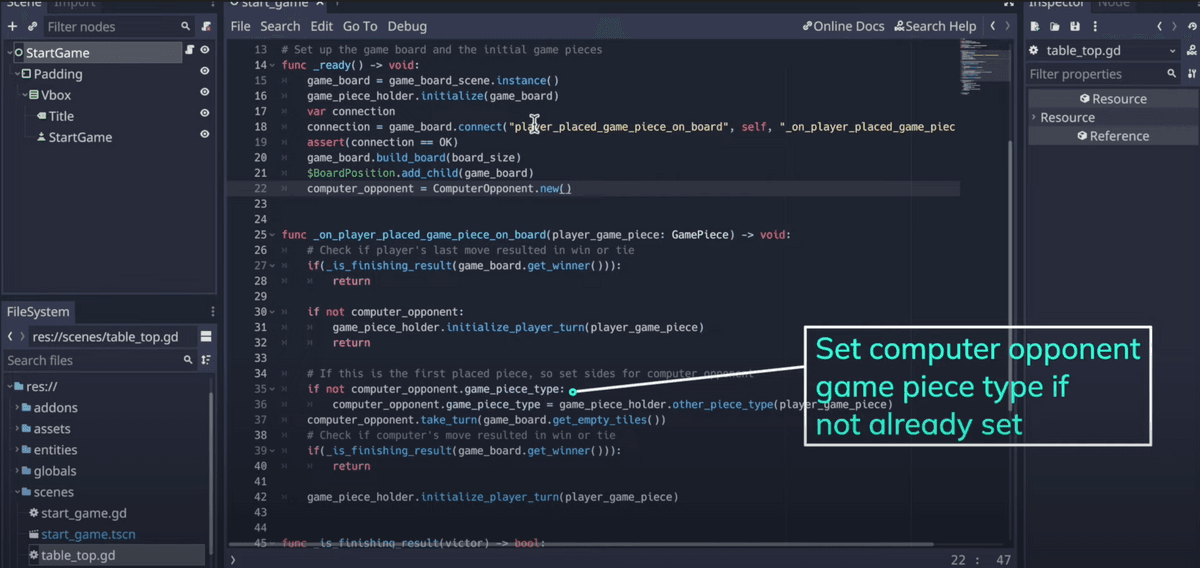The height and width of the screenshot is (568, 1200).
Task: Toggle visibility of Vbox node
Action: click(205, 92)
